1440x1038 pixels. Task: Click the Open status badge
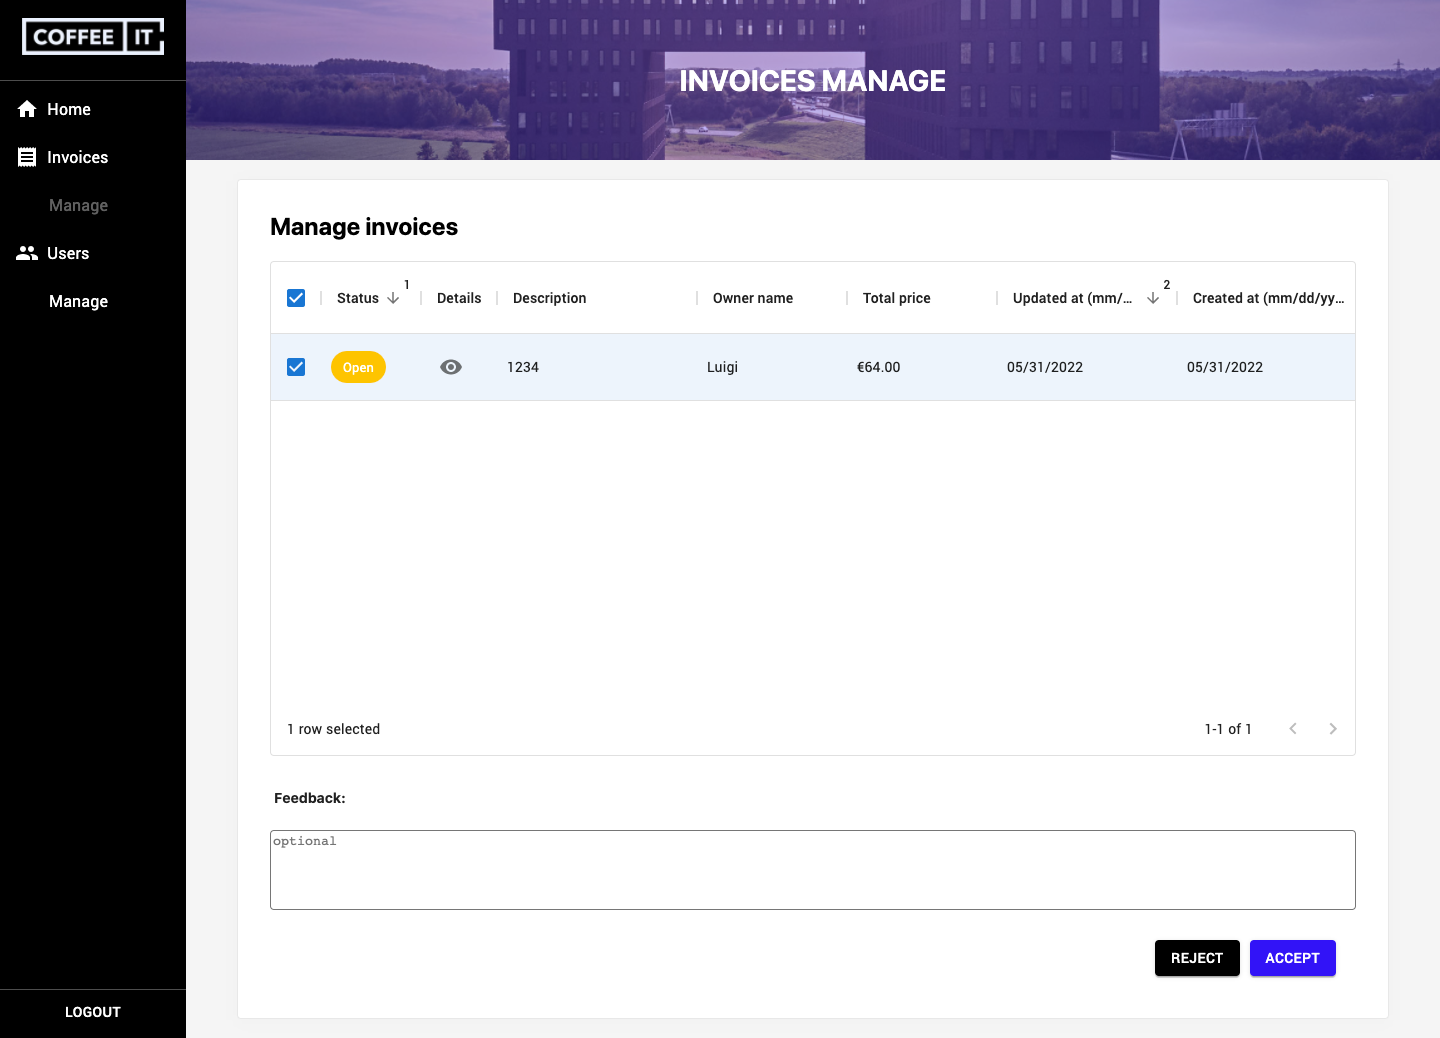[358, 367]
